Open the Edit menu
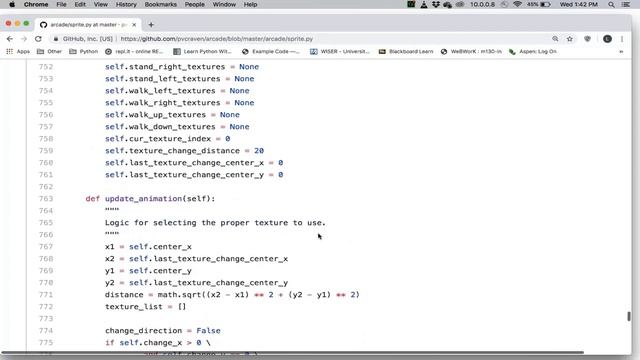Screen dimensions: 640x360 point(80,4)
